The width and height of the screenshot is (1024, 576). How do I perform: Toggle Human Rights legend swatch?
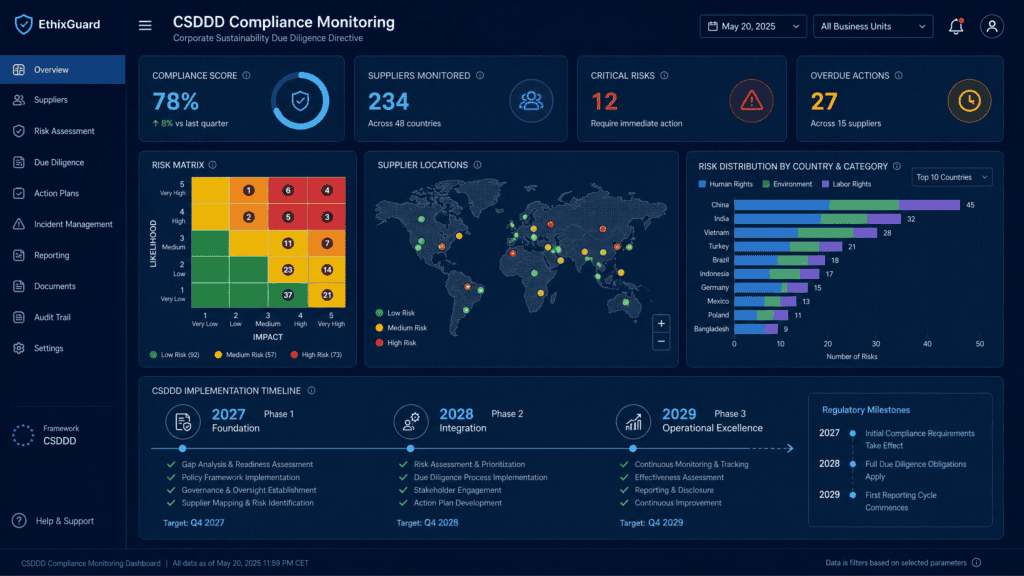pyautogui.click(x=702, y=184)
